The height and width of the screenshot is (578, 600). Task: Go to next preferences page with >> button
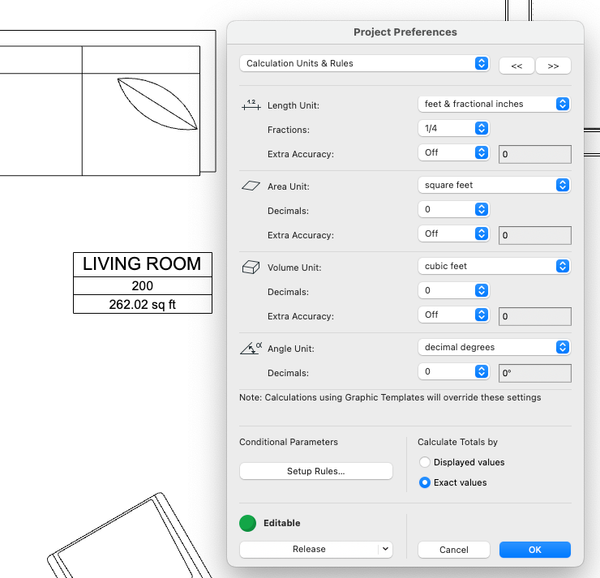pos(553,66)
